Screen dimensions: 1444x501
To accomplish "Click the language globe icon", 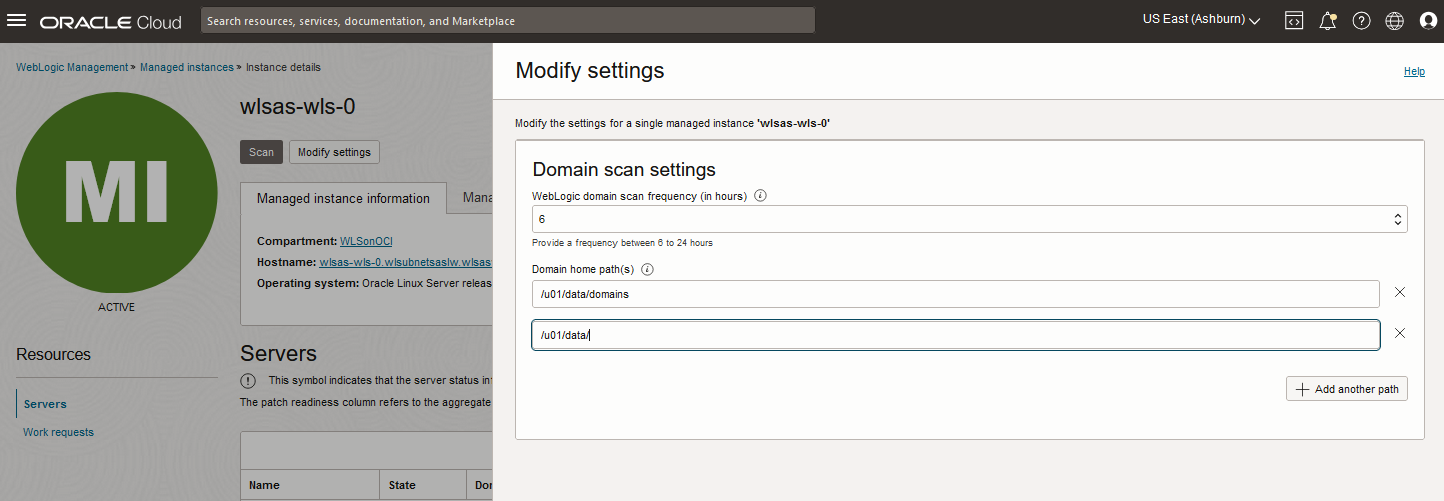I will tap(1395, 21).
